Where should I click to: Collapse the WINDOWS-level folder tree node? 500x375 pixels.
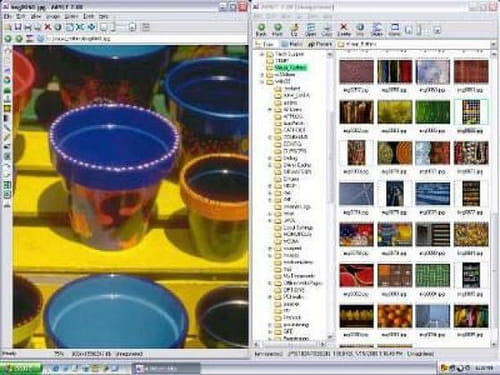(x=262, y=81)
